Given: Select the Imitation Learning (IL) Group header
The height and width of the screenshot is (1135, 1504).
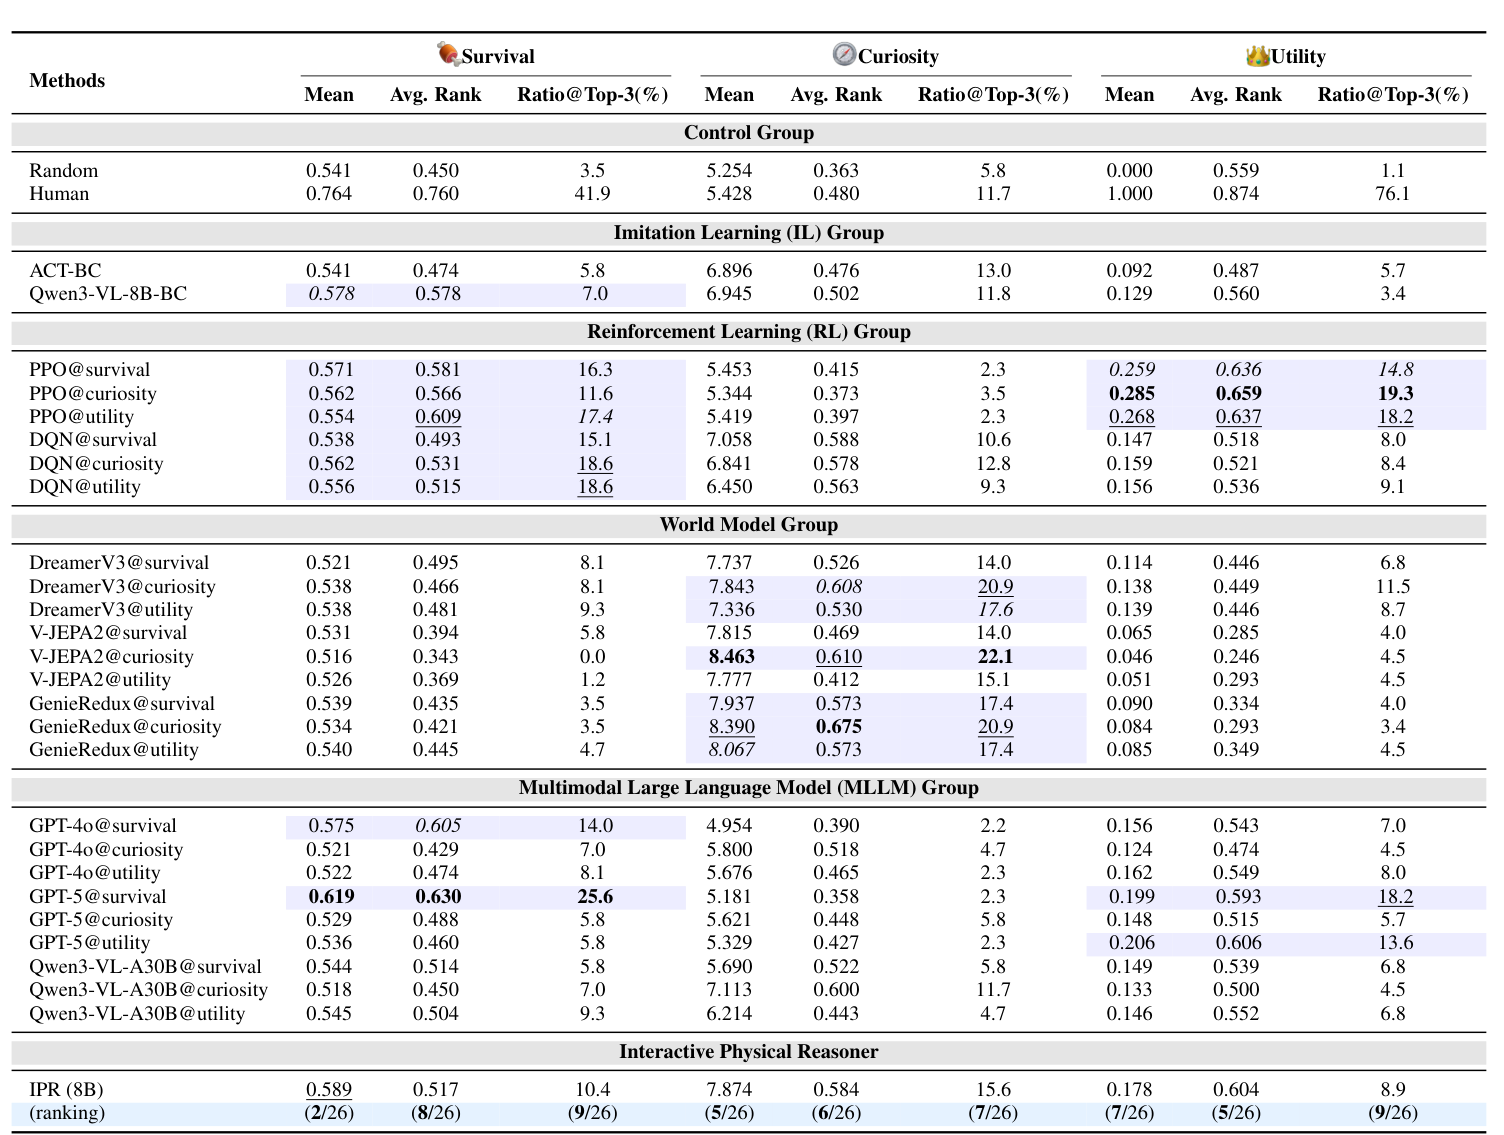Looking at the screenshot, I should point(748,233).
